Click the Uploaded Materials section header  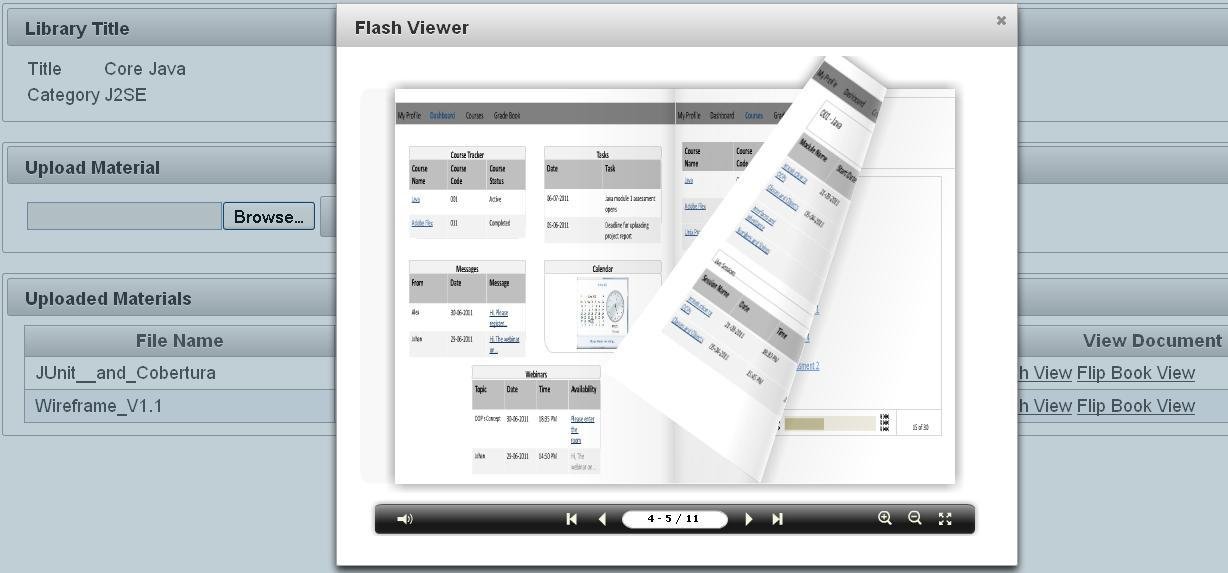coord(108,299)
